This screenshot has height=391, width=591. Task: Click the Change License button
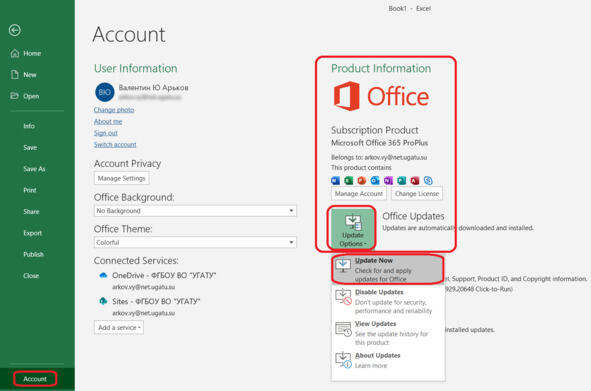click(x=417, y=193)
